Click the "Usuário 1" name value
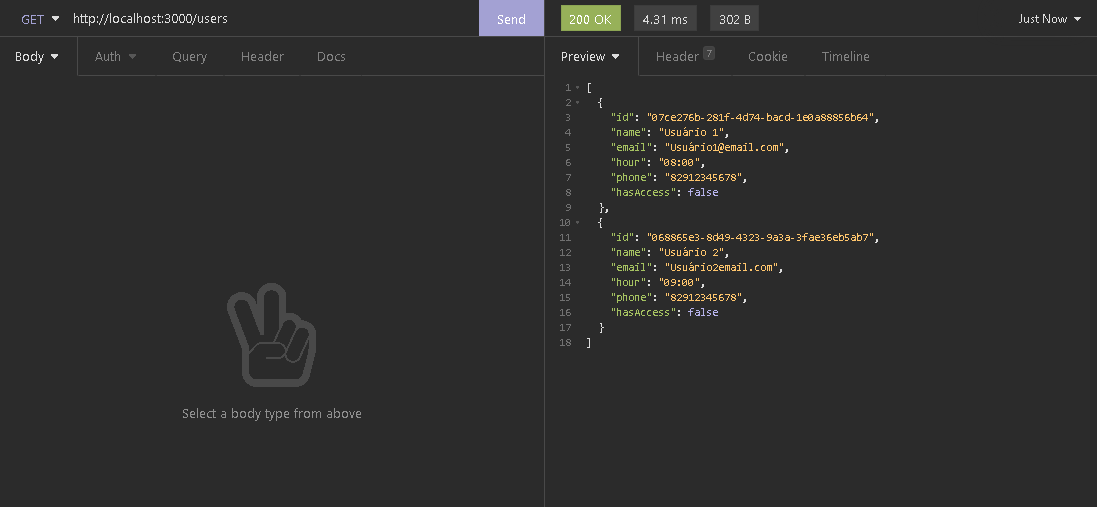 (x=691, y=132)
